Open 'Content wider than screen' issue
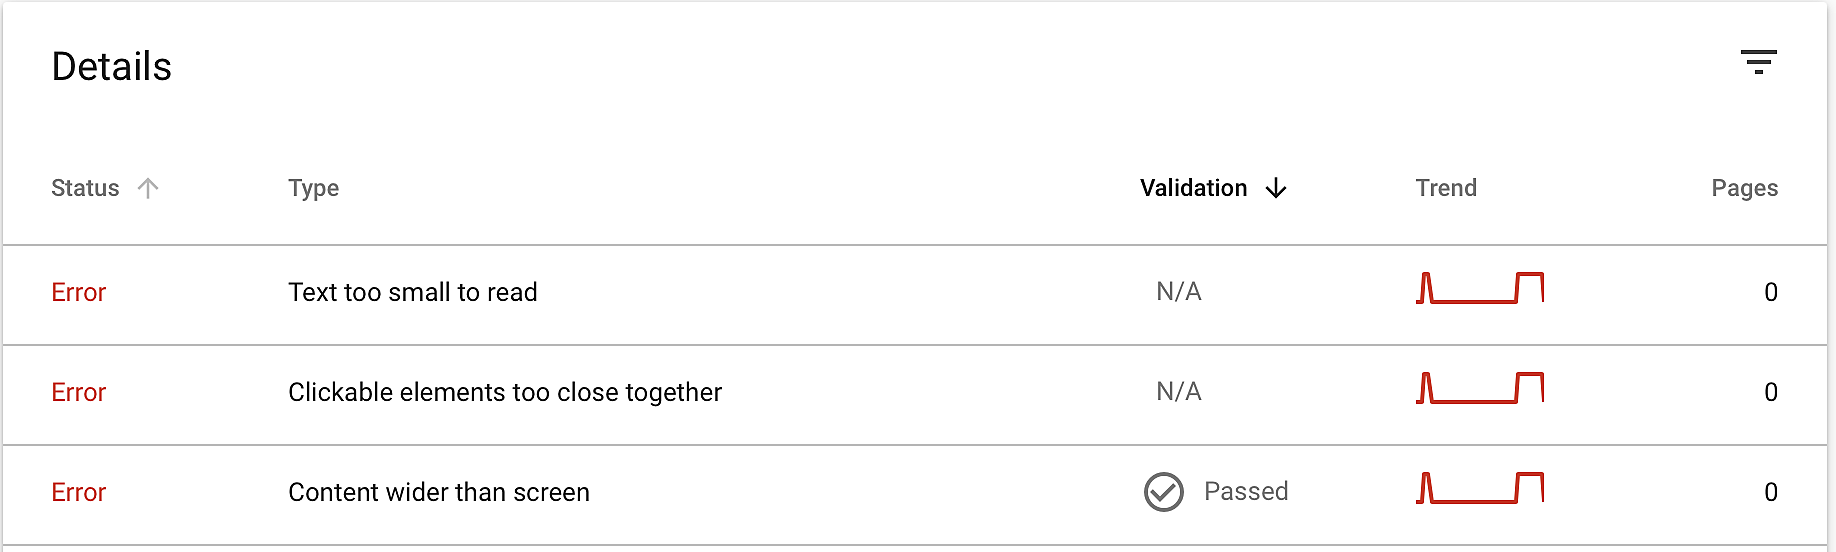This screenshot has height=552, width=1836. [x=439, y=492]
